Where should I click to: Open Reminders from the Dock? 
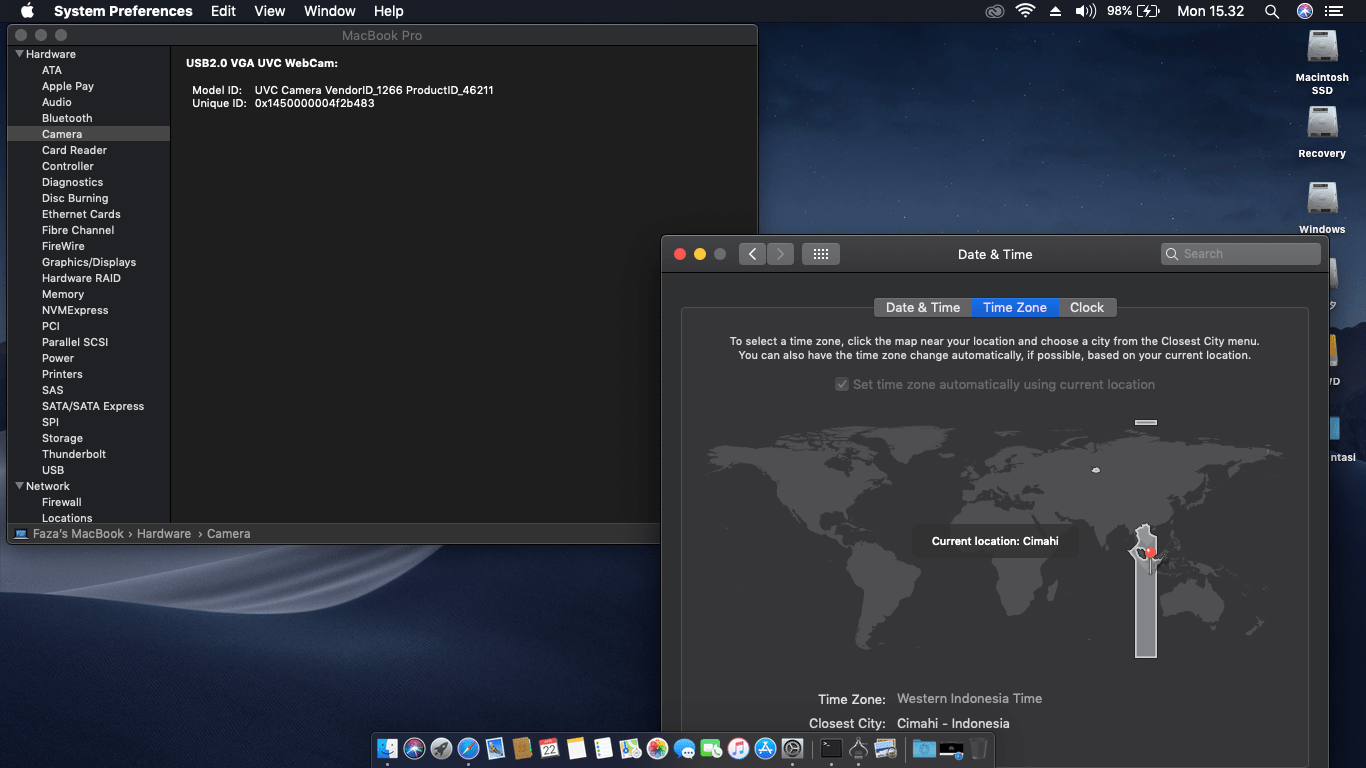click(x=603, y=748)
